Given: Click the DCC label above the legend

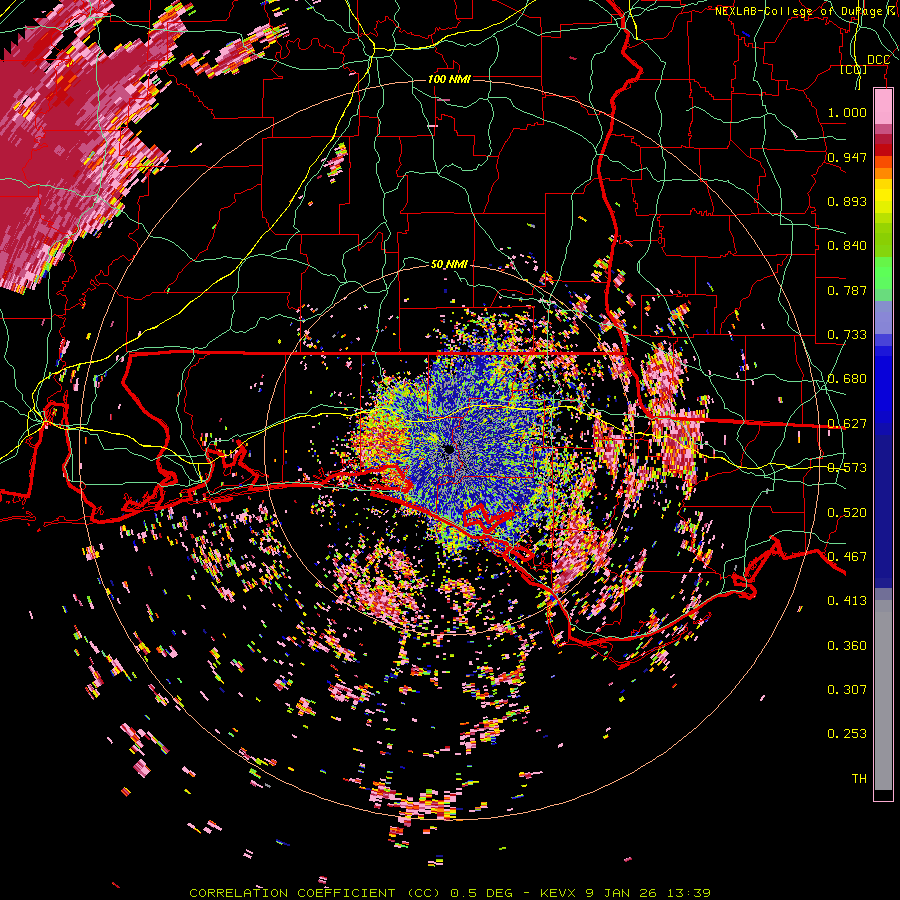Looking at the screenshot, I should pyautogui.click(x=878, y=60).
